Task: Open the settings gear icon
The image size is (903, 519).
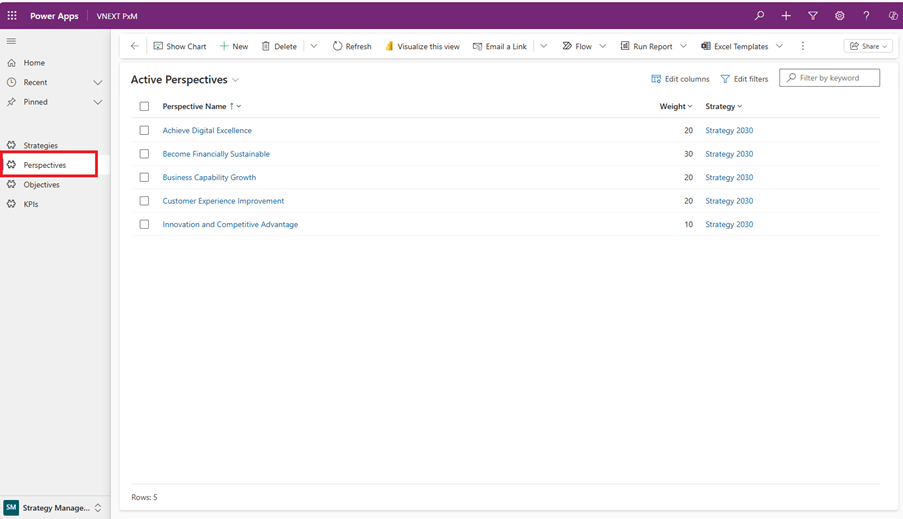Action: 840,16
